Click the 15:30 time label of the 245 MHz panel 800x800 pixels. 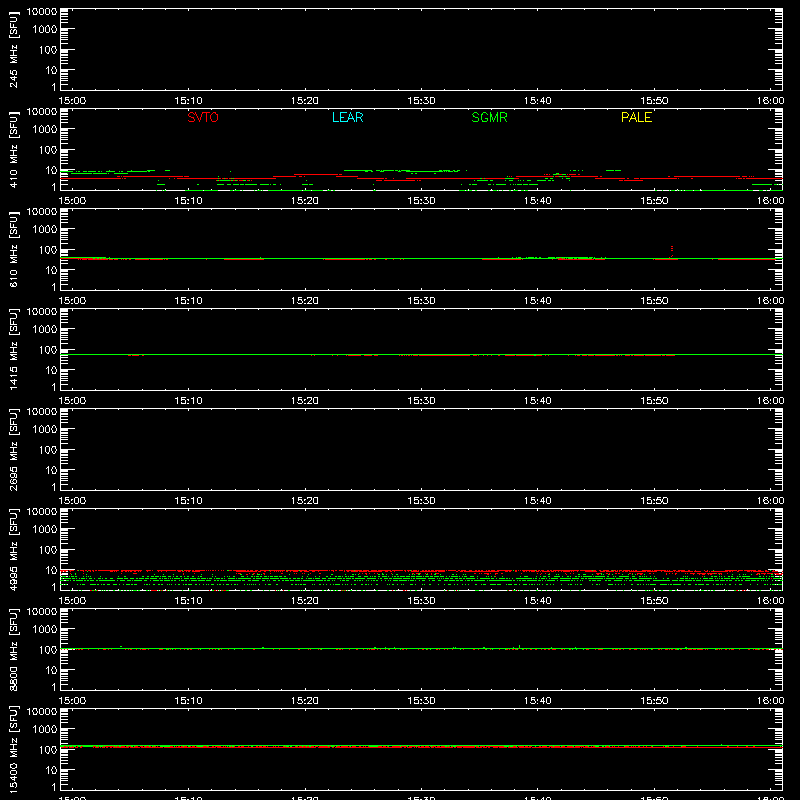tap(421, 101)
